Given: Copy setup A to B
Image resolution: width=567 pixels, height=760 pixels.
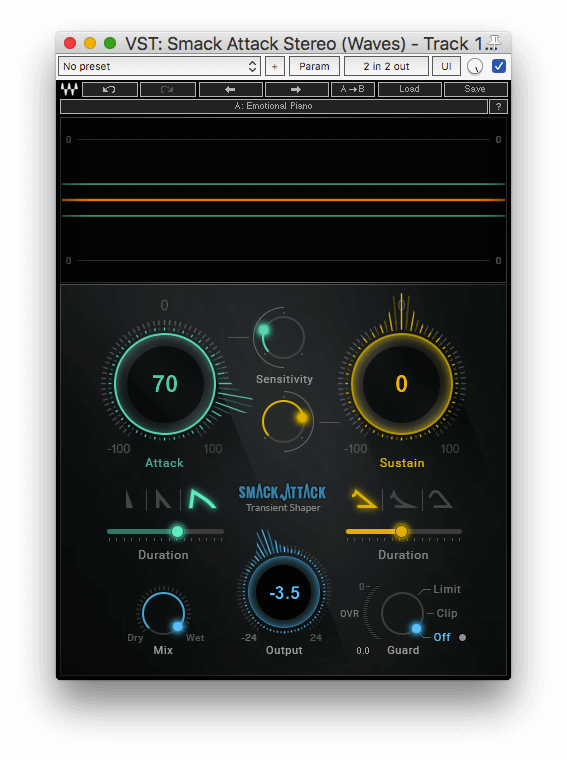Looking at the screenshot, I should tap(353, 89).
